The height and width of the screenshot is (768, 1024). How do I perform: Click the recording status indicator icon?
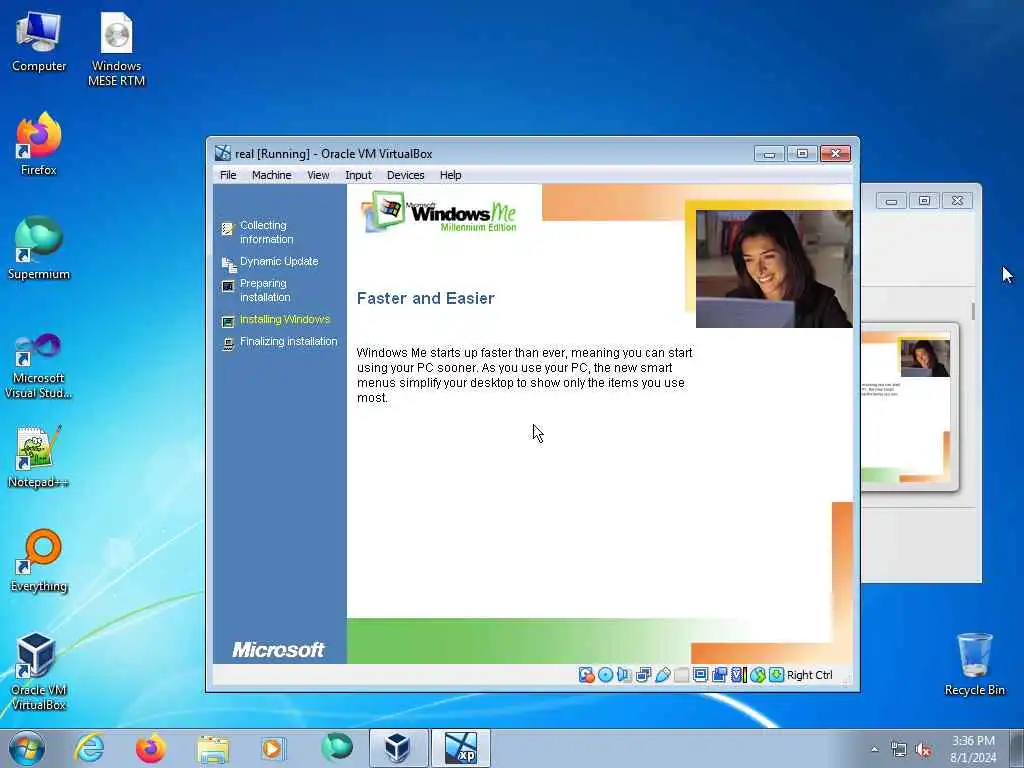719,675
